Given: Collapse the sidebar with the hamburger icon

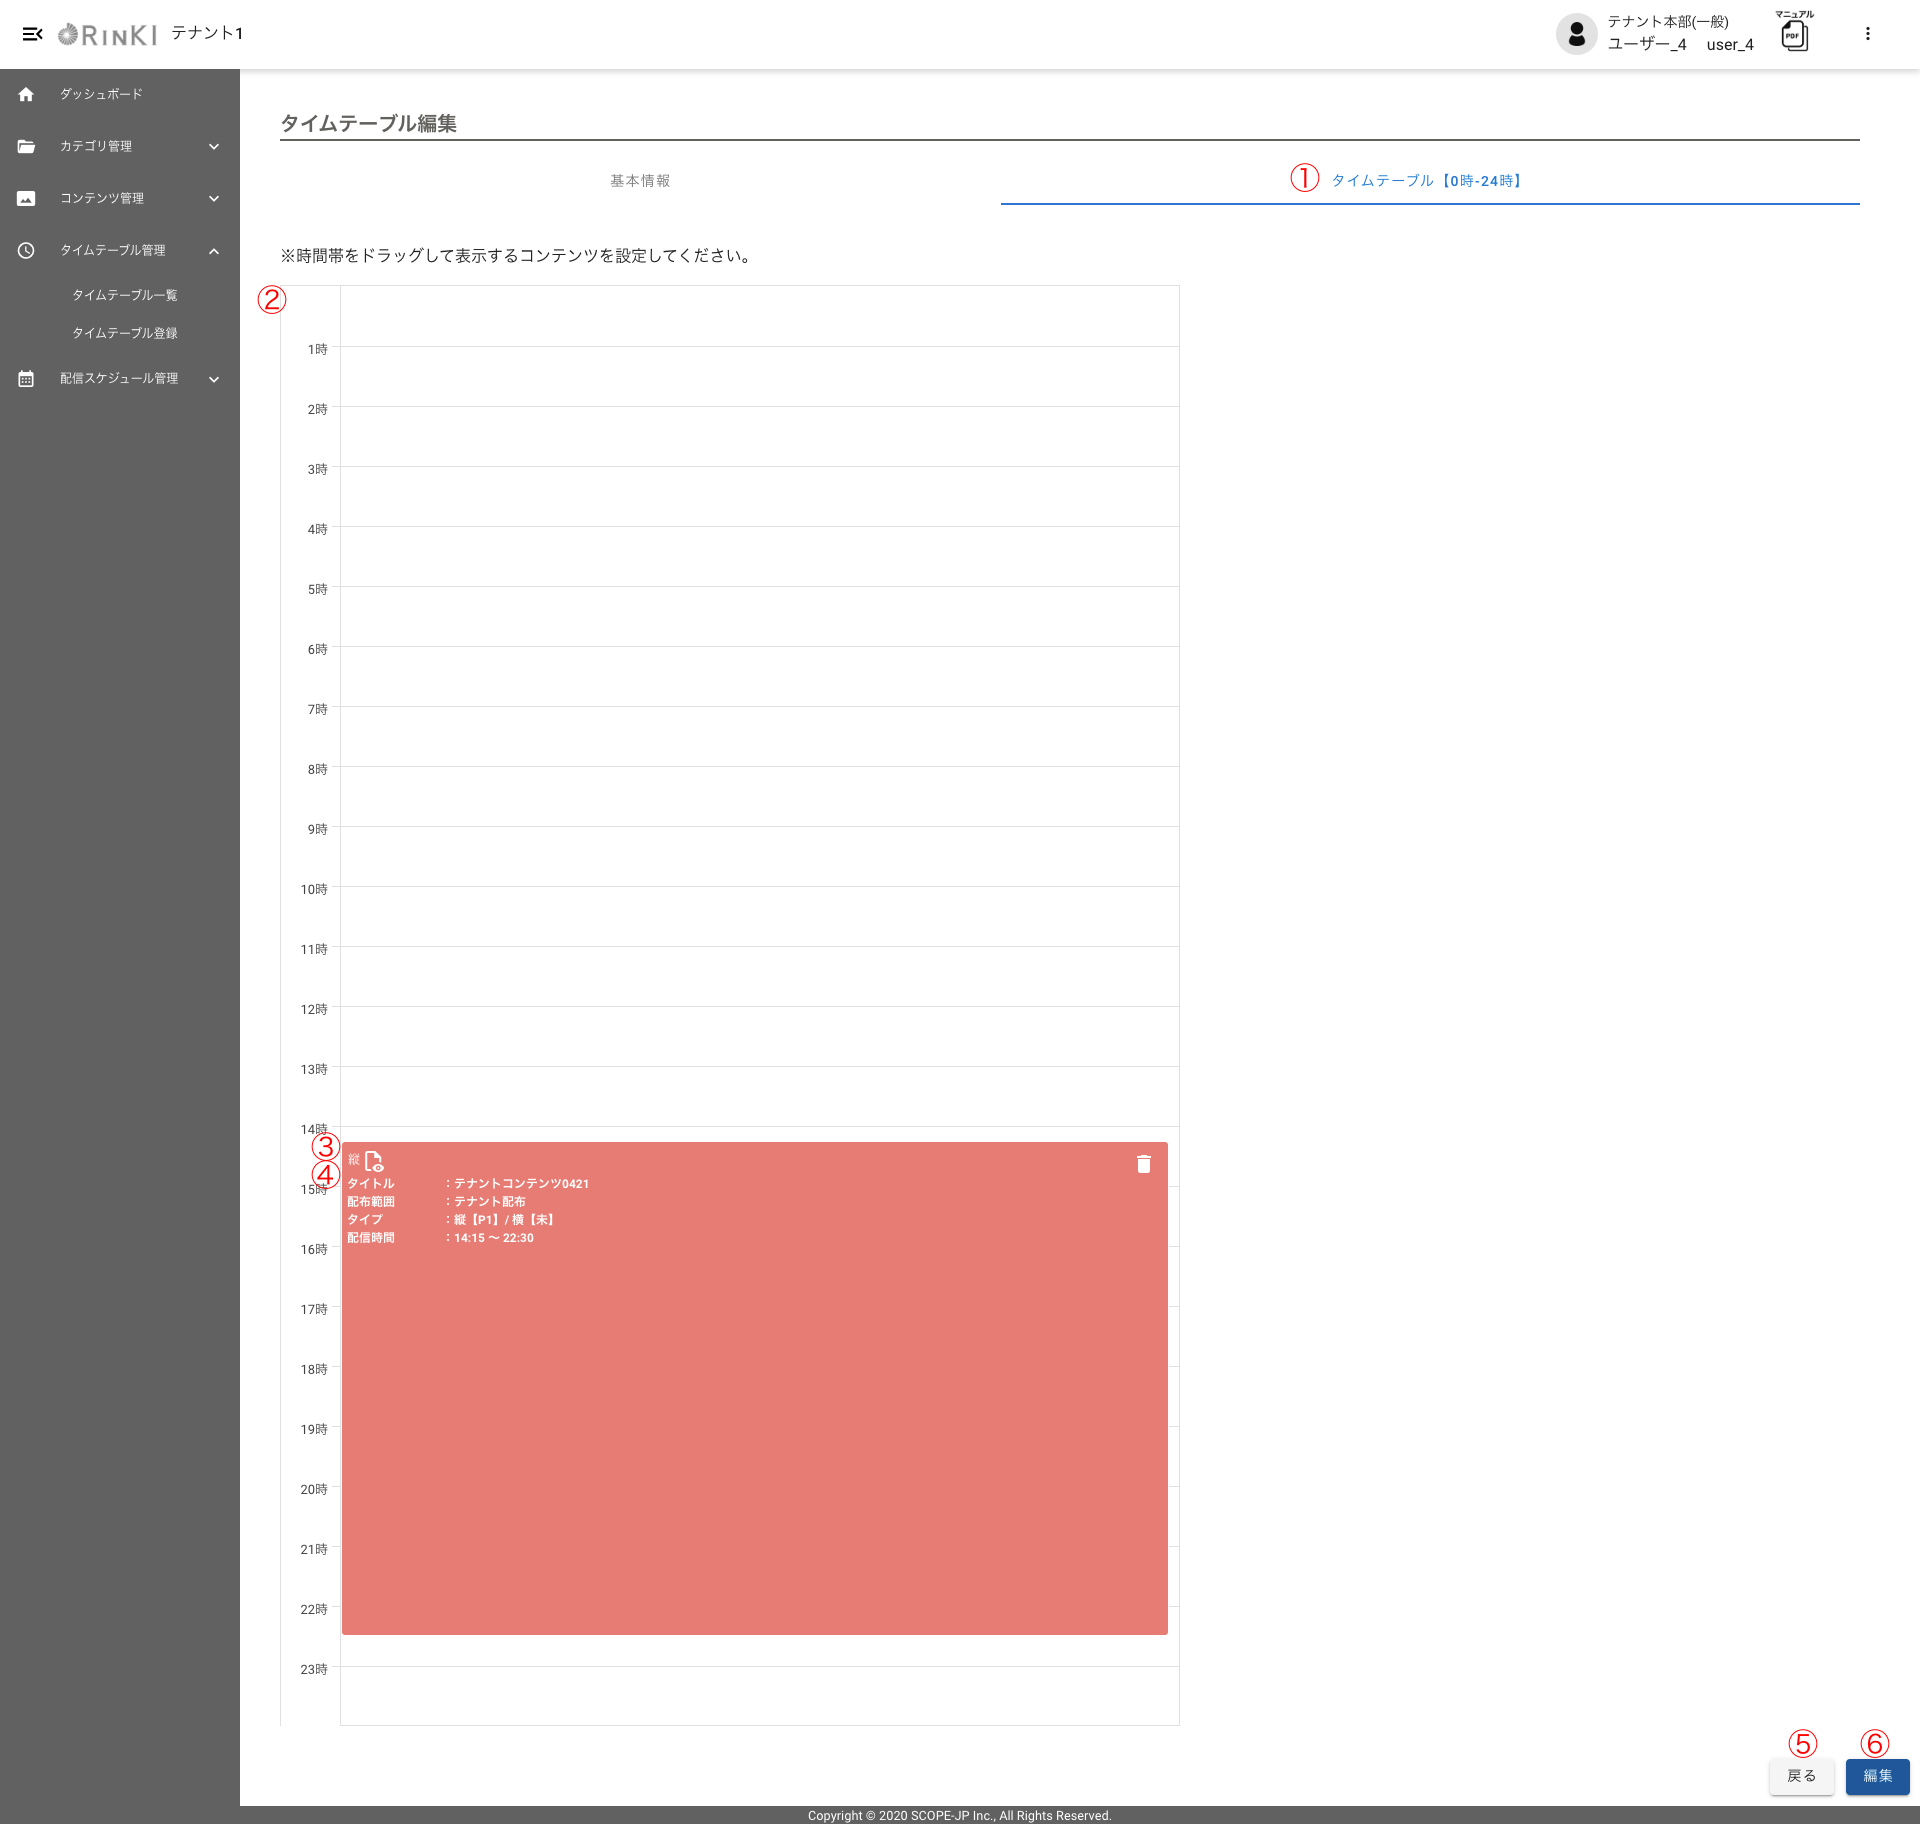Looking at the screenshot, I should pyautogui.click(x=32, y=34).
